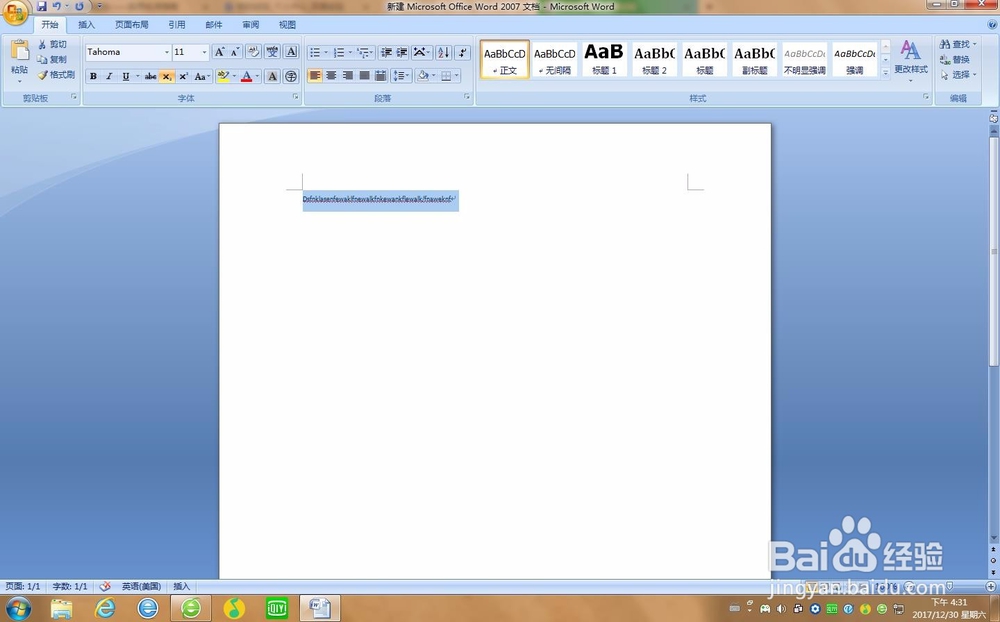Toggle Underline formatting
Screen dimensions: 1000x622
click(x=126, y=77)
